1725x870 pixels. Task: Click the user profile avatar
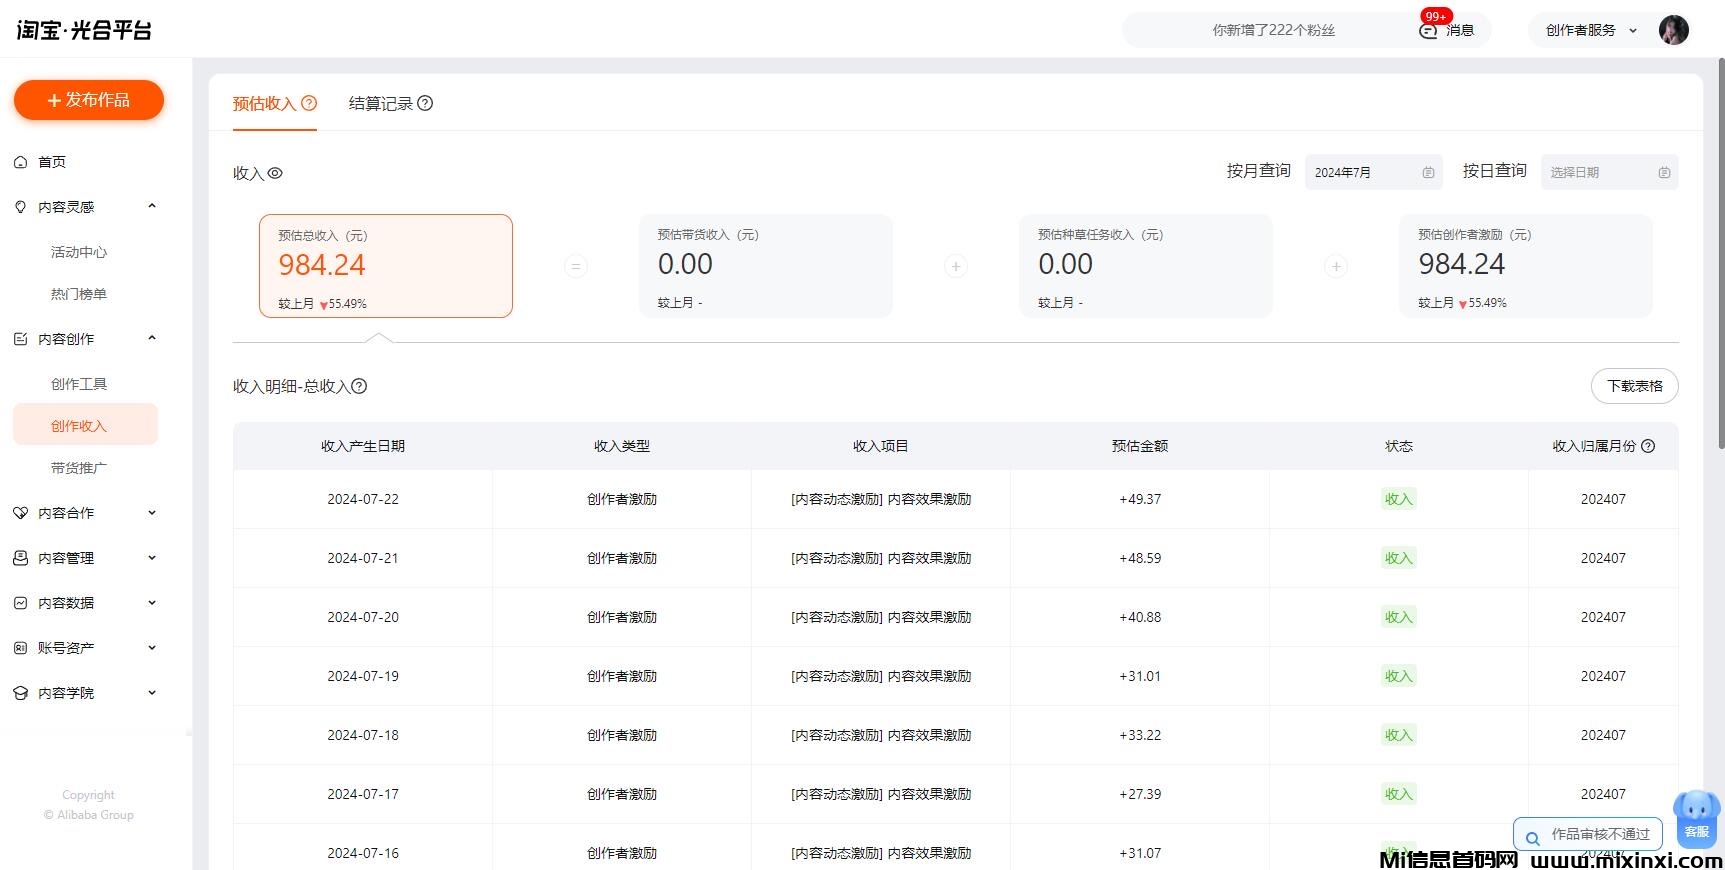1673,30
